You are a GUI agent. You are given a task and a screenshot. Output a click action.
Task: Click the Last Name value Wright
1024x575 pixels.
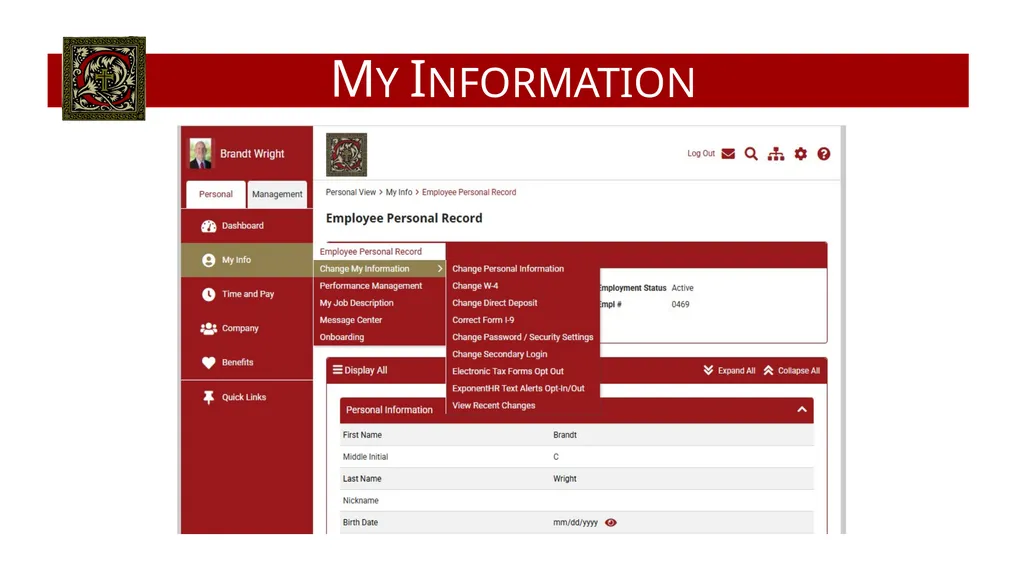coord(565,478)
